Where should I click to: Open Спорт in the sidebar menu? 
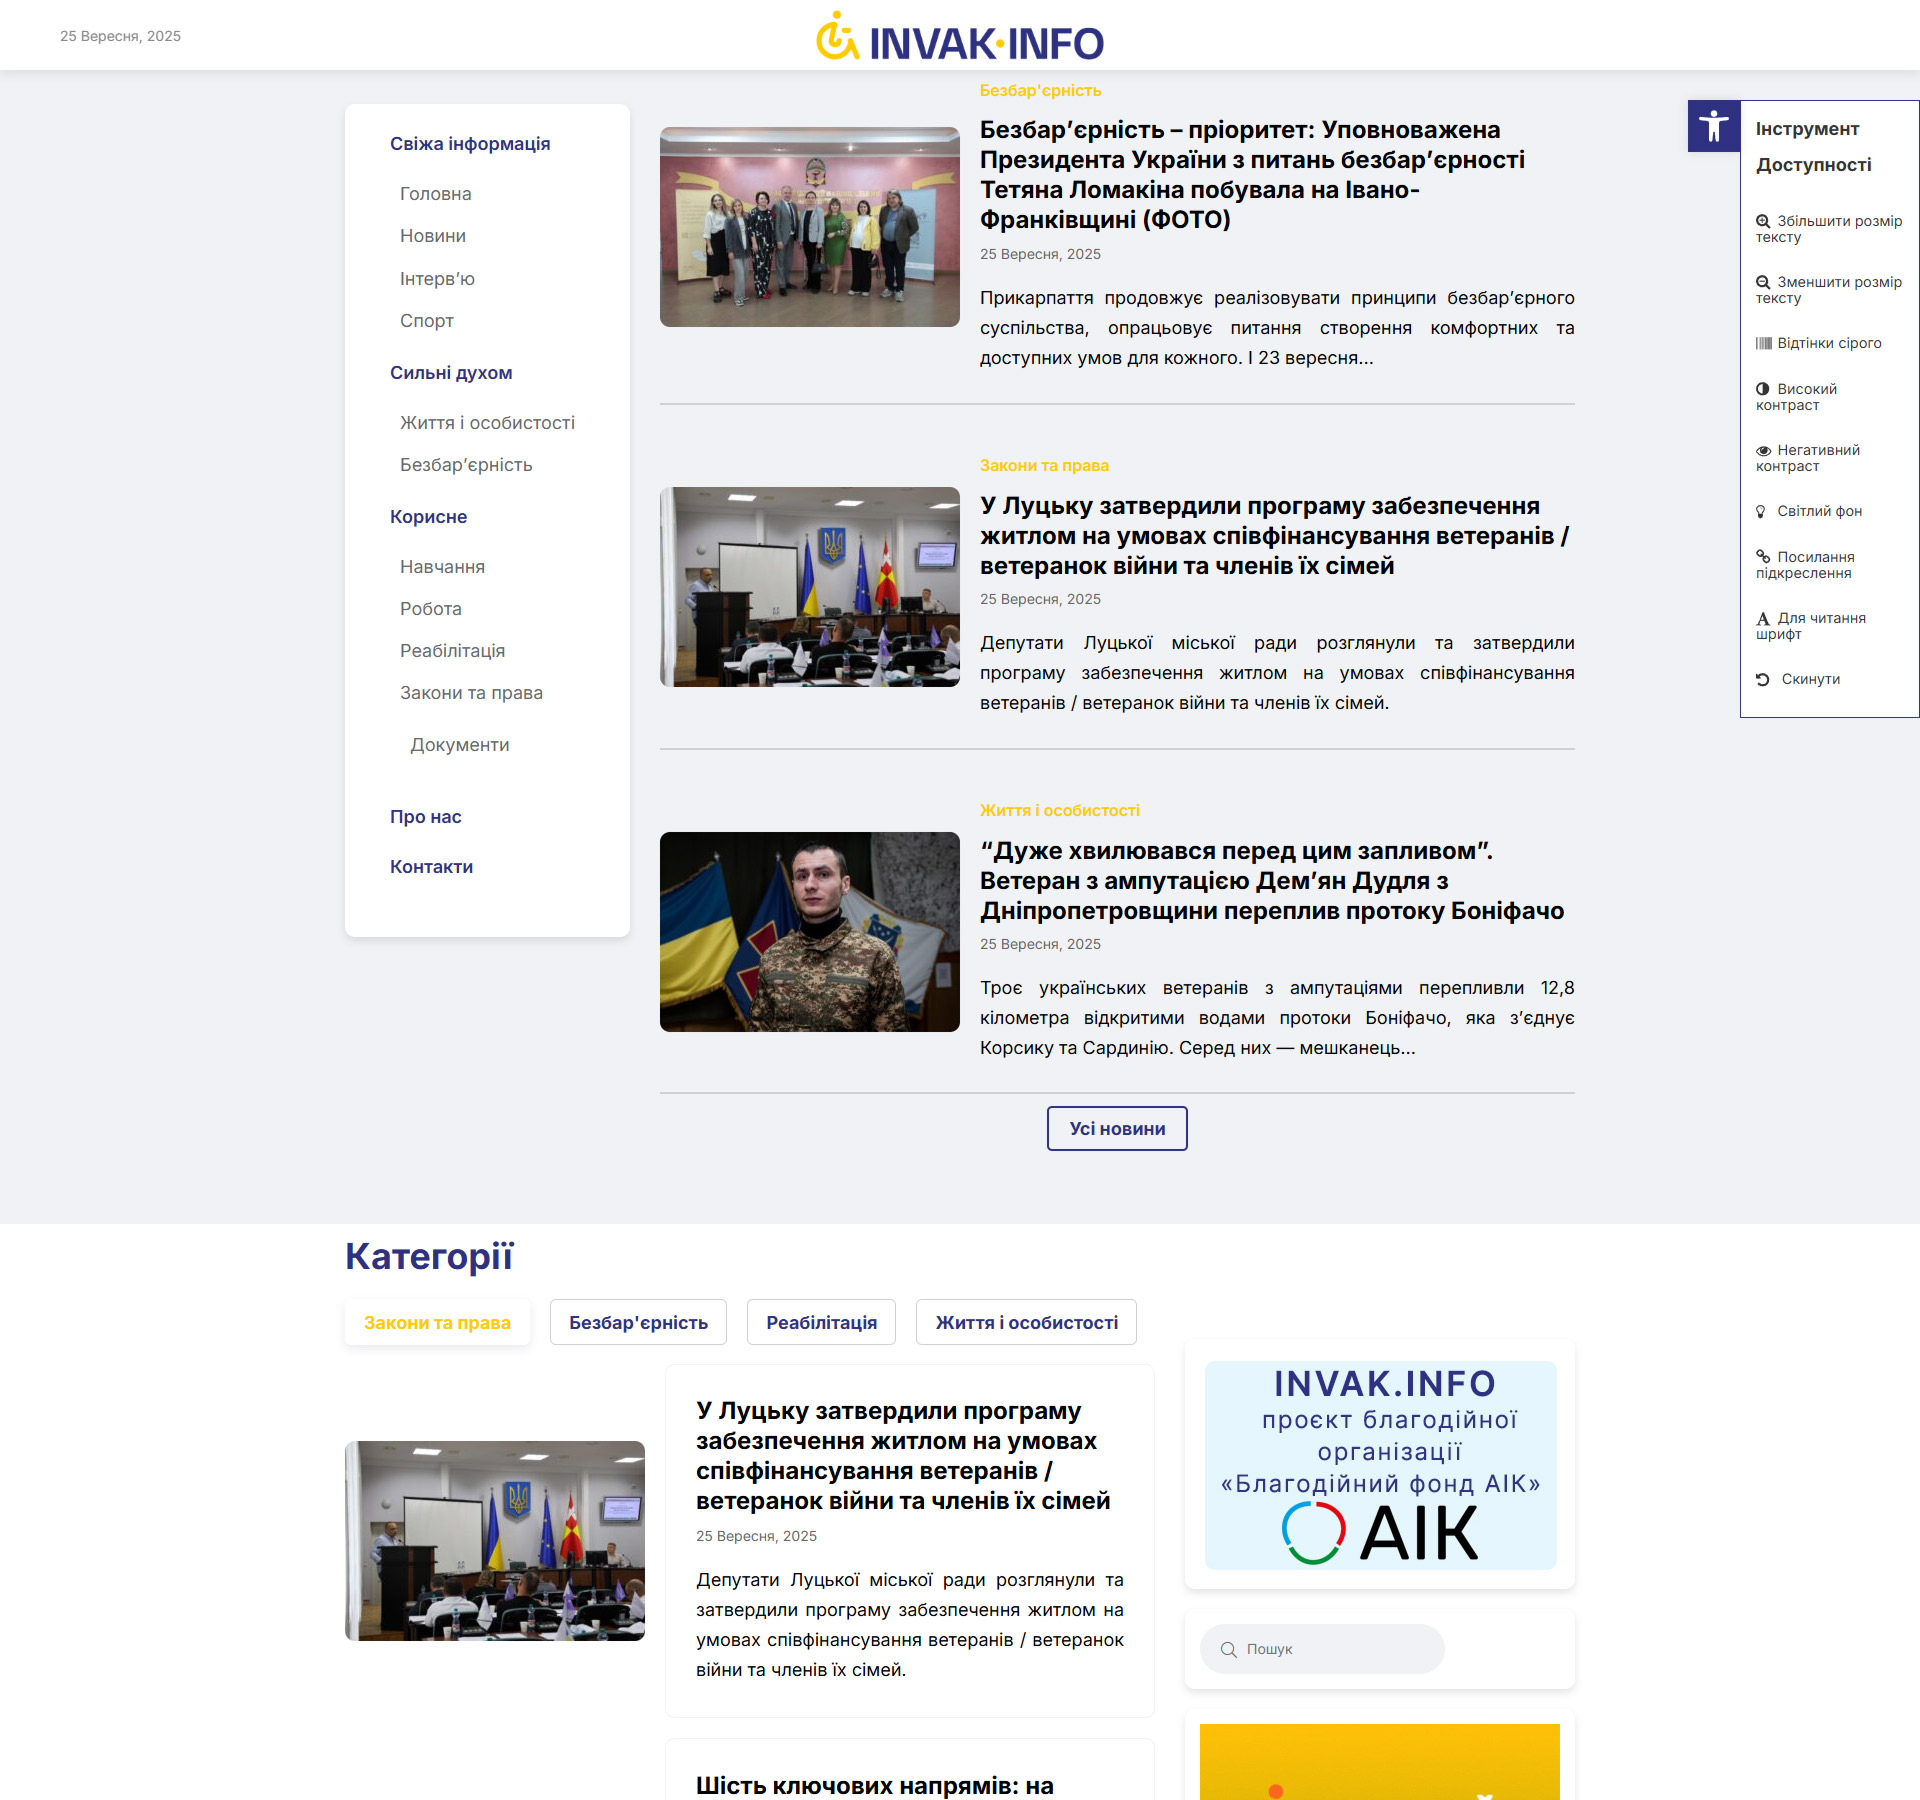point(427,321)
